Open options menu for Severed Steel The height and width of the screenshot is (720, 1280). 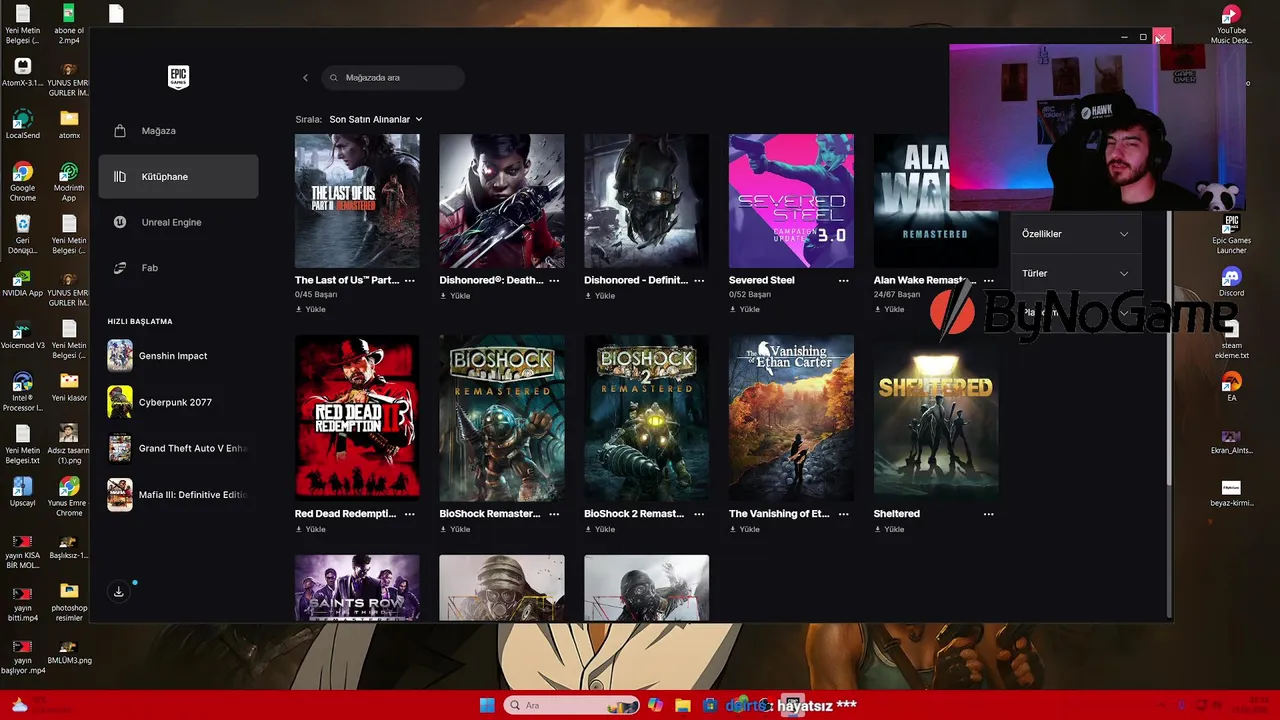(x=843, y=281)
